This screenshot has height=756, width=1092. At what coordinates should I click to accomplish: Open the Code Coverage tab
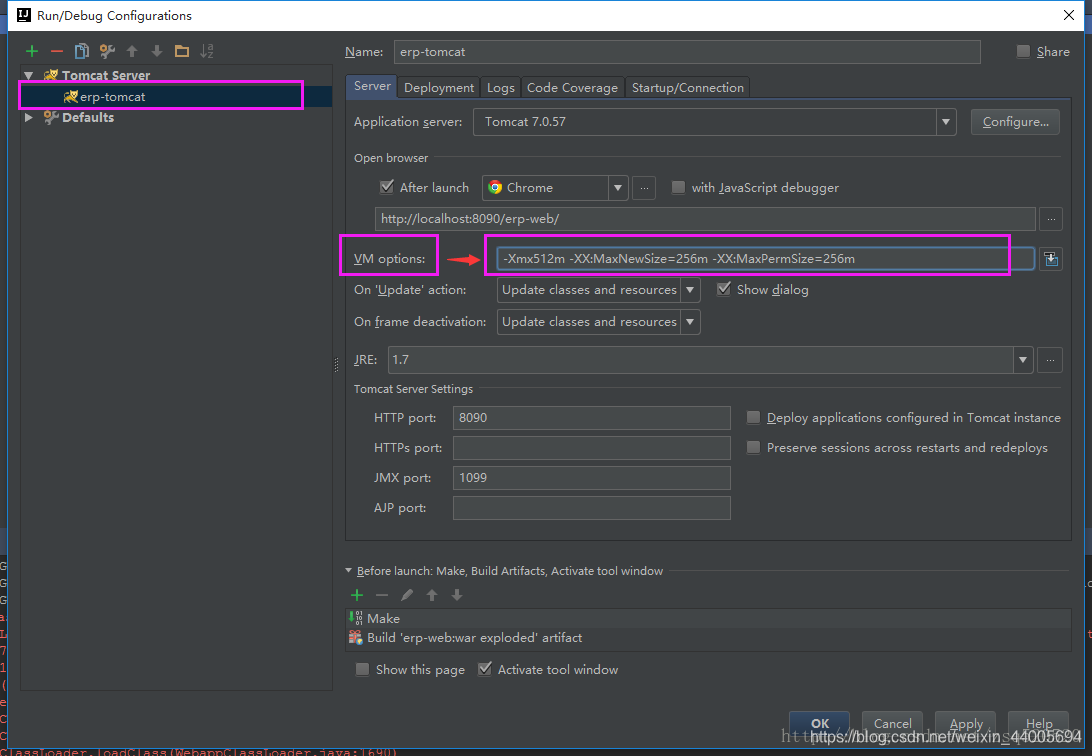point(572,88)
